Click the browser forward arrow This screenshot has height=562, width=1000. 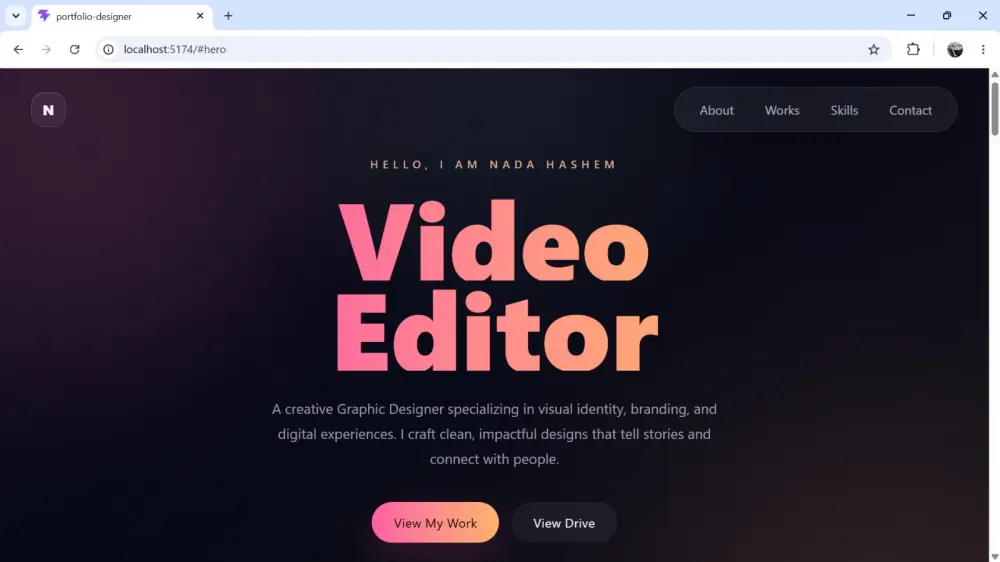46,49
